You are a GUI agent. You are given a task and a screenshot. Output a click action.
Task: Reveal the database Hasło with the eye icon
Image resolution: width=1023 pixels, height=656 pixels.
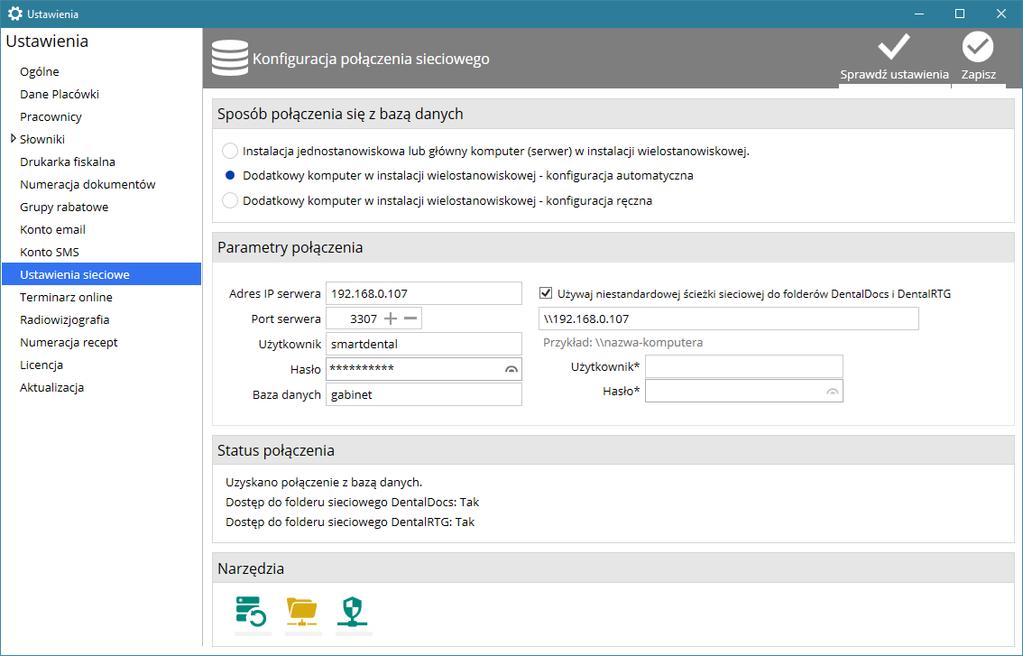point(512,369)
